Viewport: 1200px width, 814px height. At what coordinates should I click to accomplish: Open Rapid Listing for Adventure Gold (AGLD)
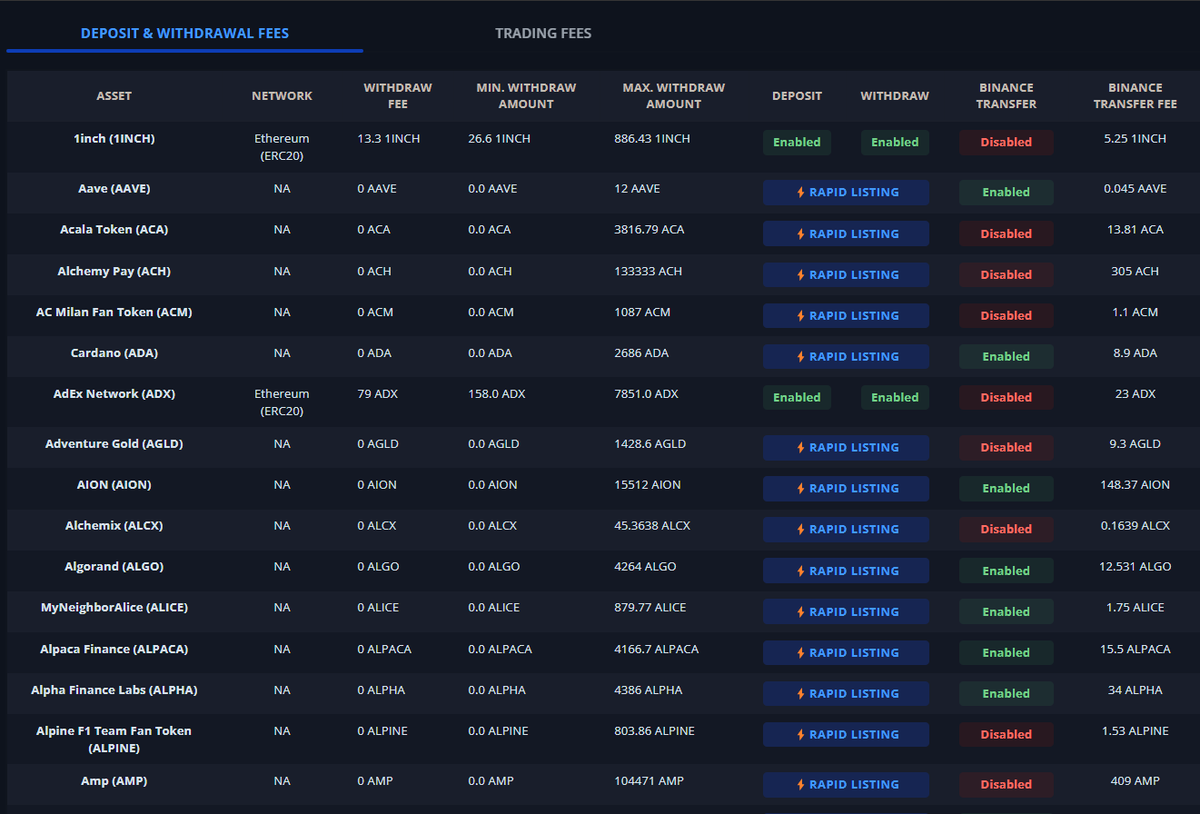tap(846, 447)
